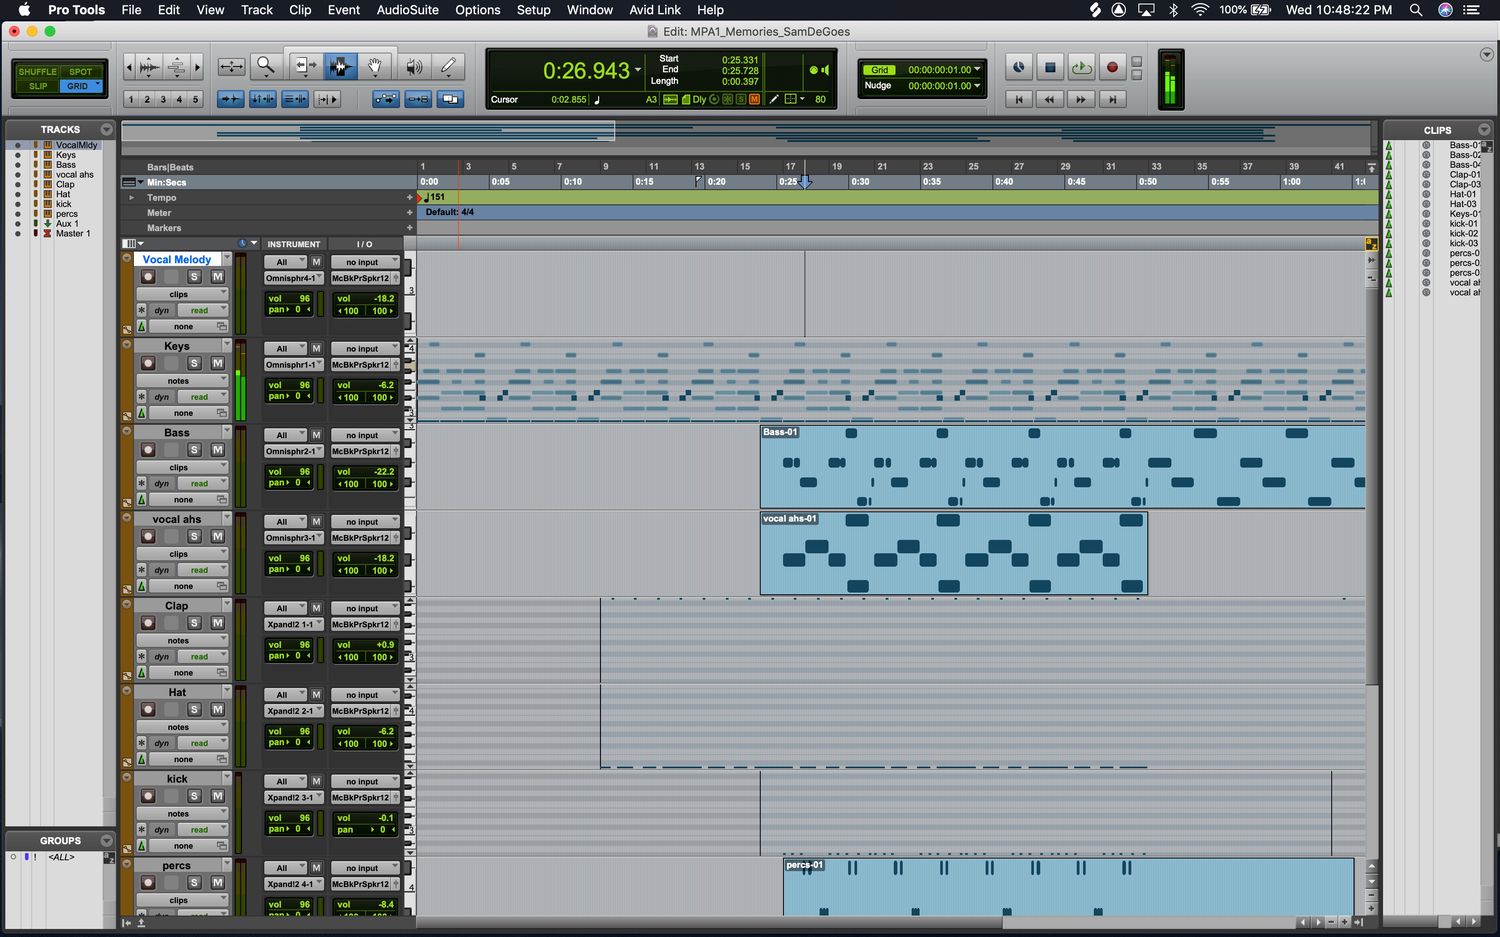The width and height of the screenshot is (1500, 937).
Task: Open the Avid Link menu
Action: (655, 10)
